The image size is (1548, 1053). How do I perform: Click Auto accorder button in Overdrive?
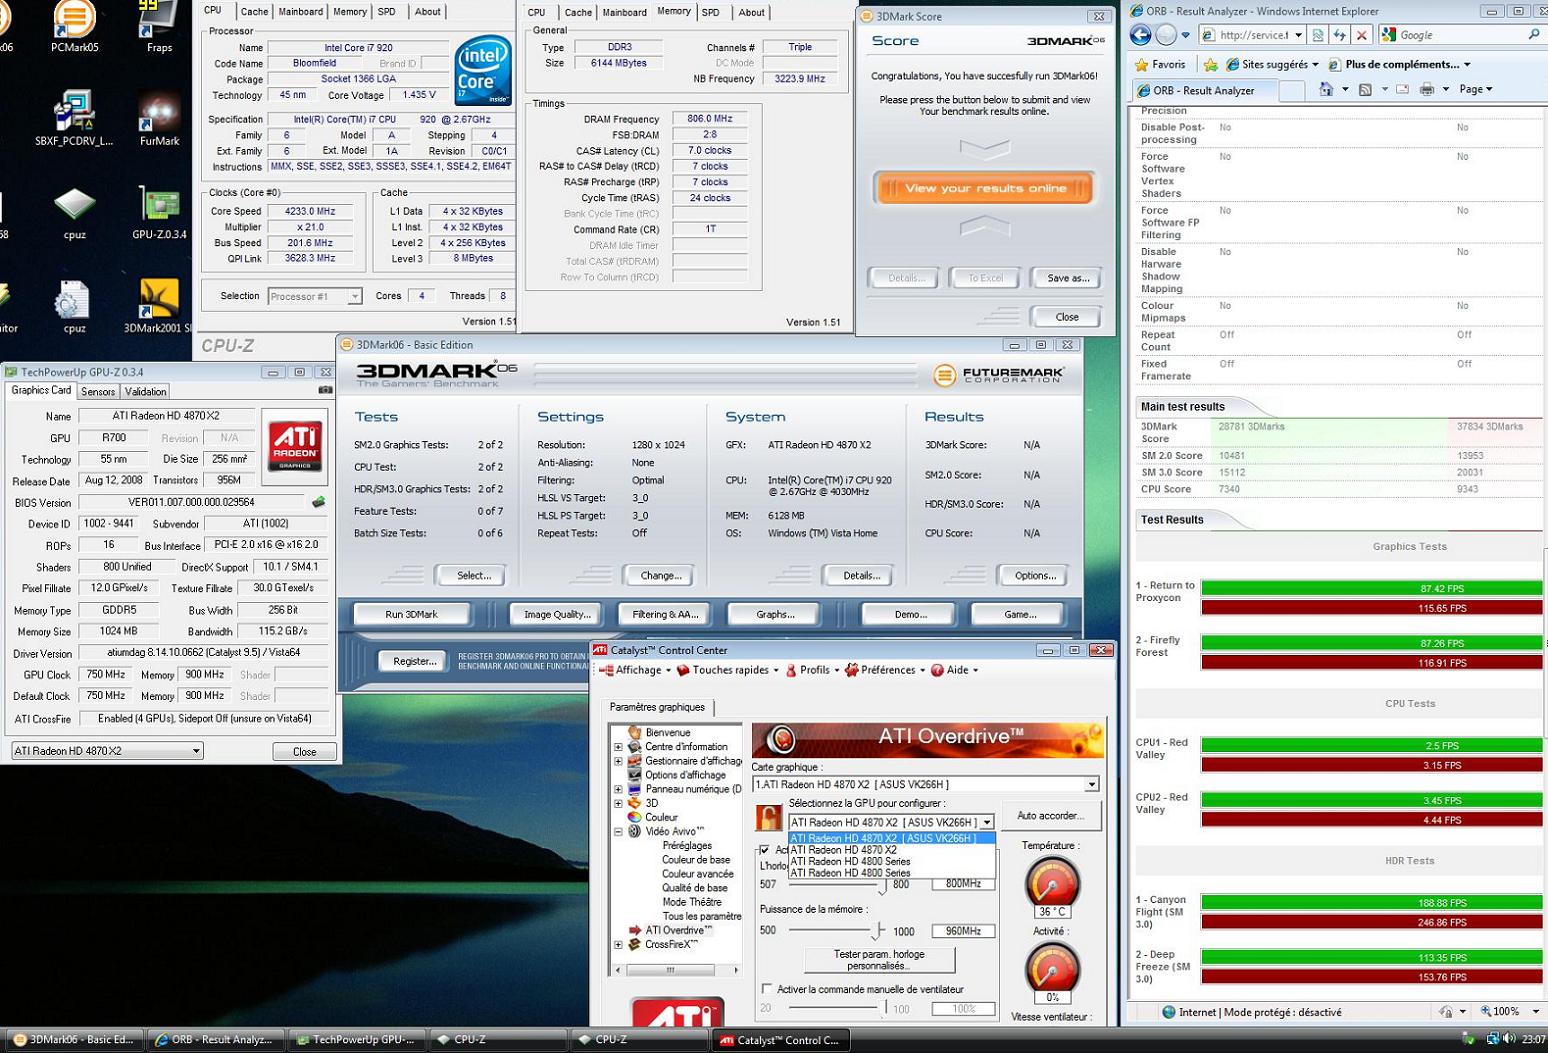(1051, 816)
